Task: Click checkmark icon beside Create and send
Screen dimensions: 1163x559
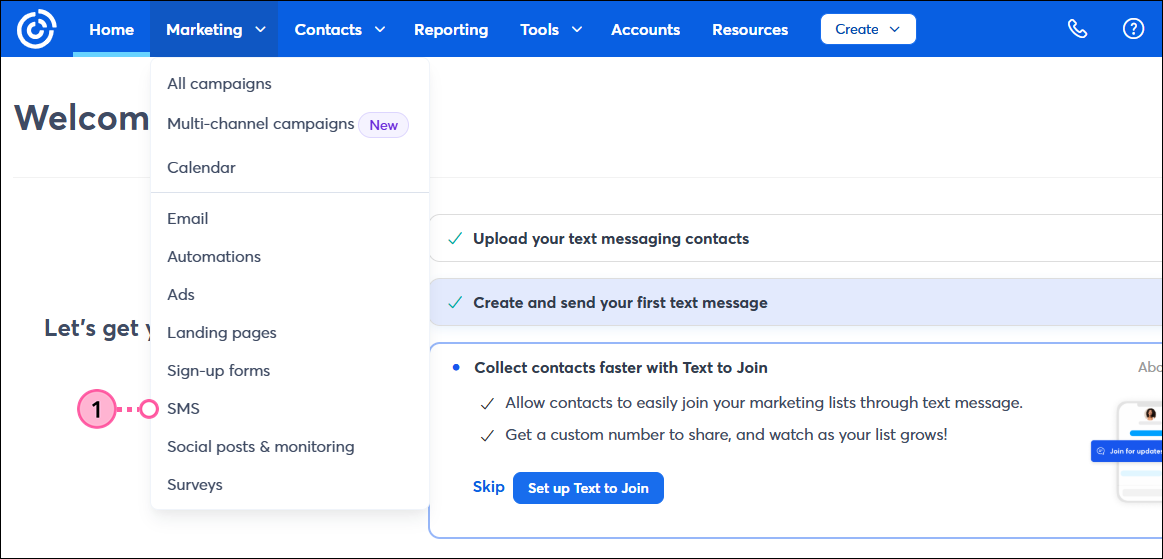Action: point(455,302)
